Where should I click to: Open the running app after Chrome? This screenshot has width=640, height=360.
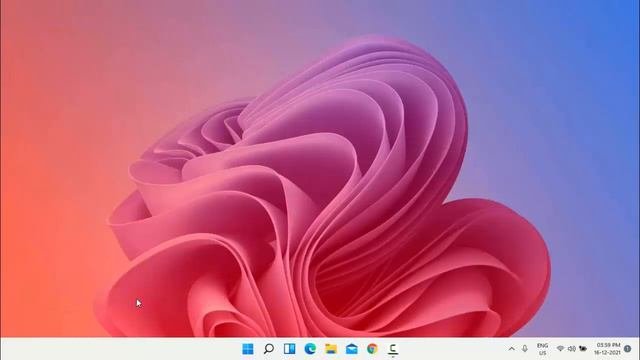pyautogui.click(x=393, y=349)
